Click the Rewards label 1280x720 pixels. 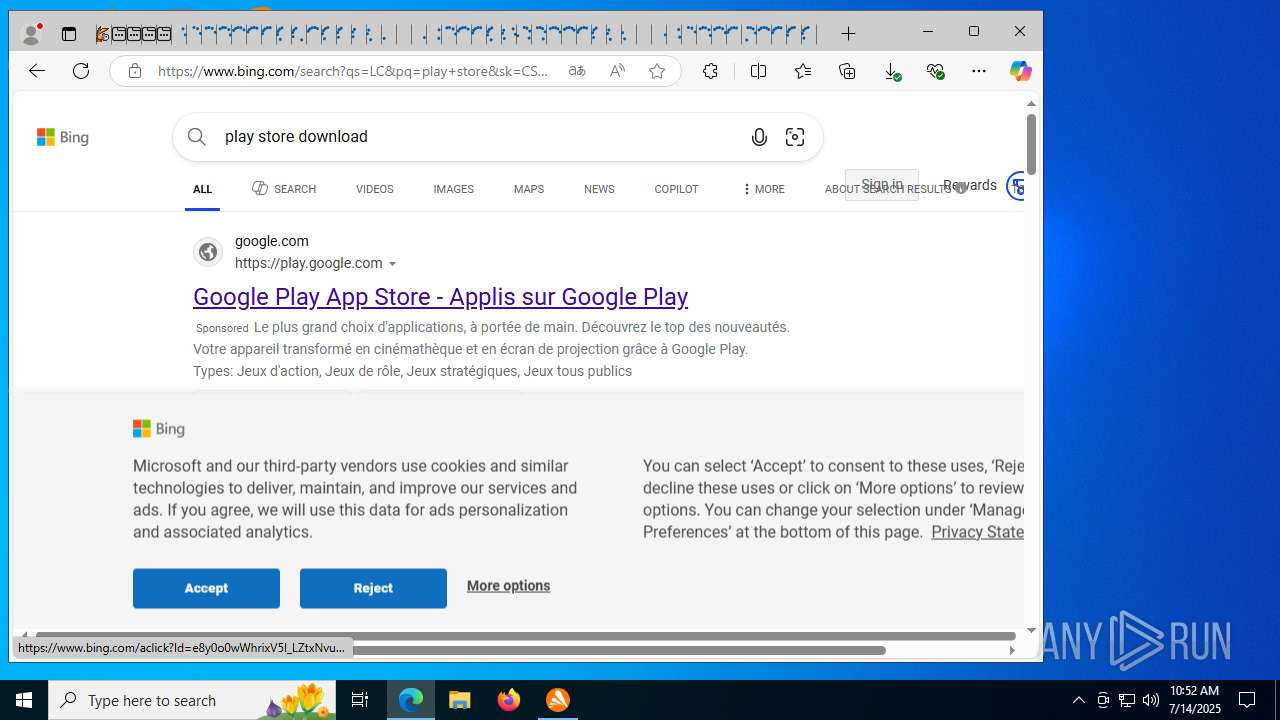[969, 185]
